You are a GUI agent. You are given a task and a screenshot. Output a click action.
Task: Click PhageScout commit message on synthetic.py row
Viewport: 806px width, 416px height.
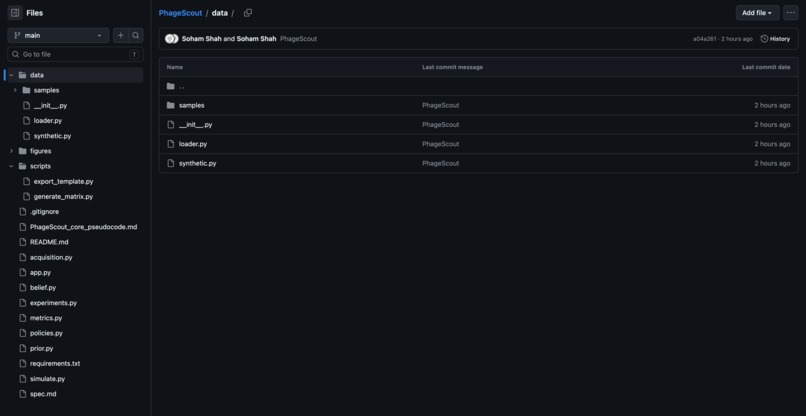click(441, 163)
